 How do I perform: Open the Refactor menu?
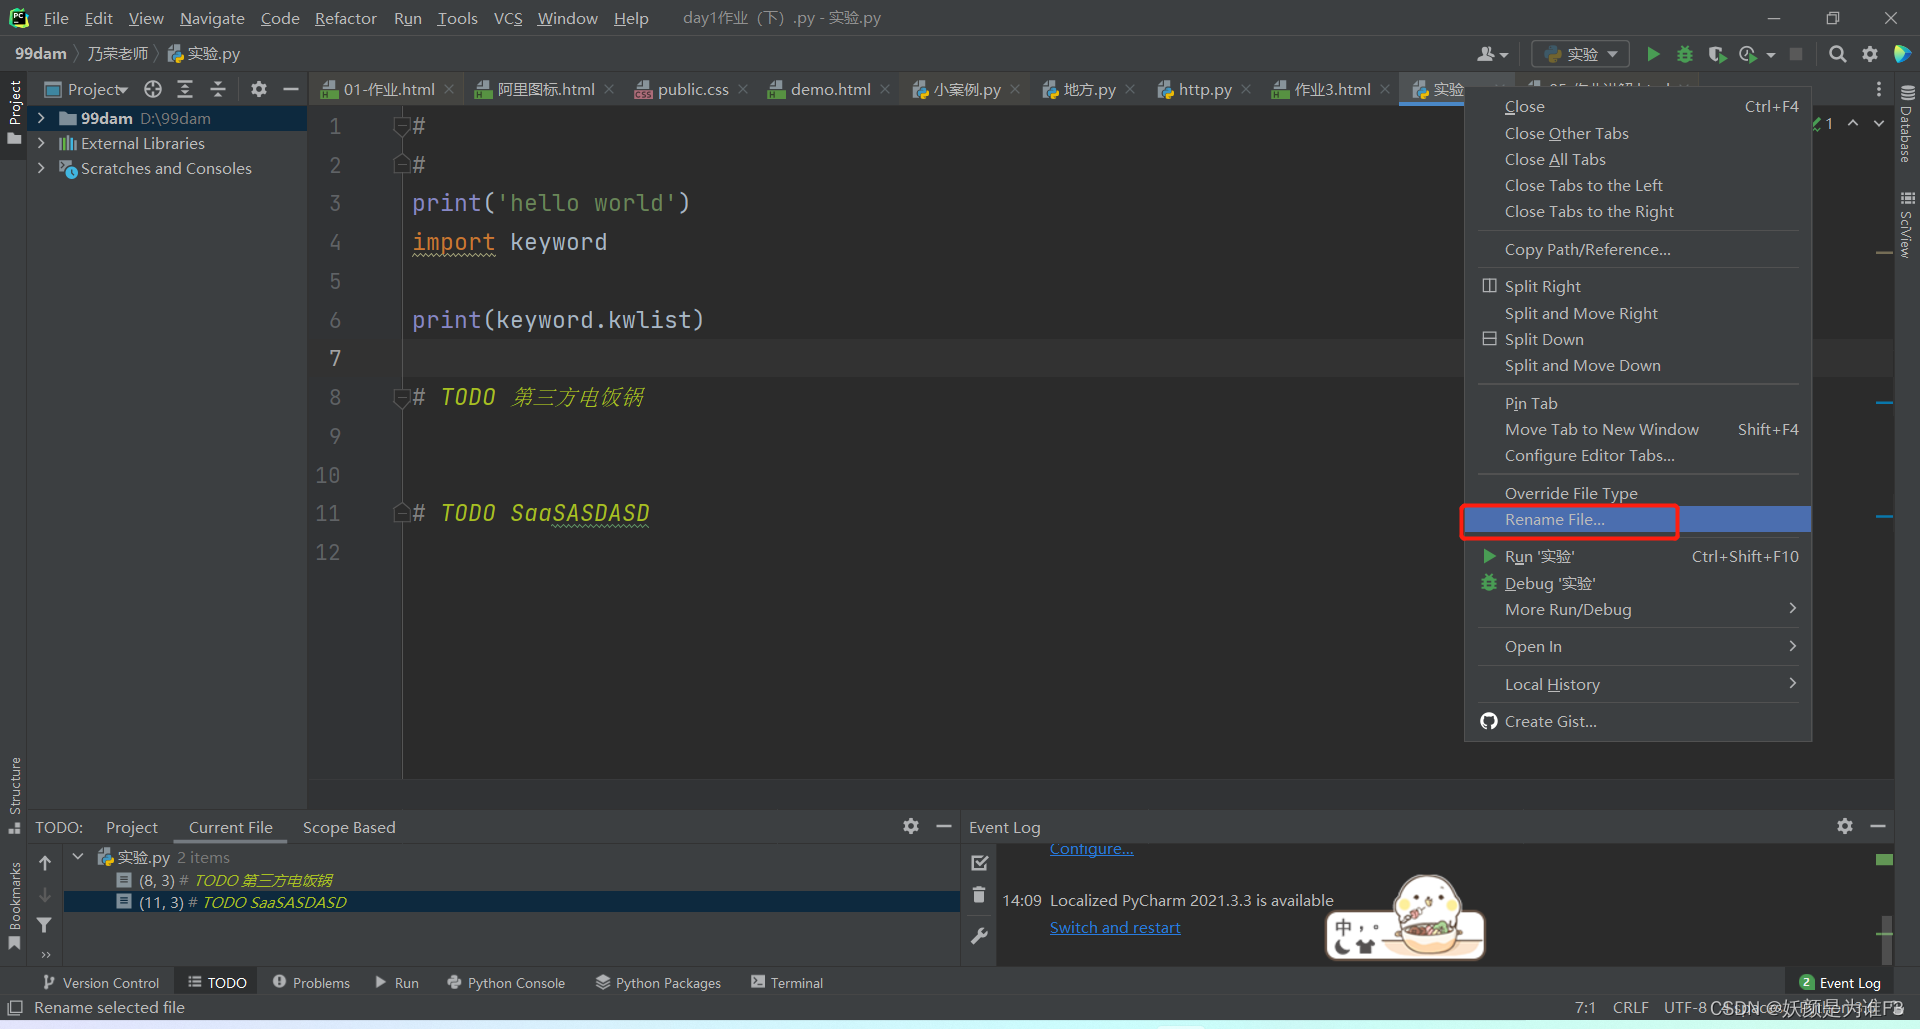[x=345, y=18]
